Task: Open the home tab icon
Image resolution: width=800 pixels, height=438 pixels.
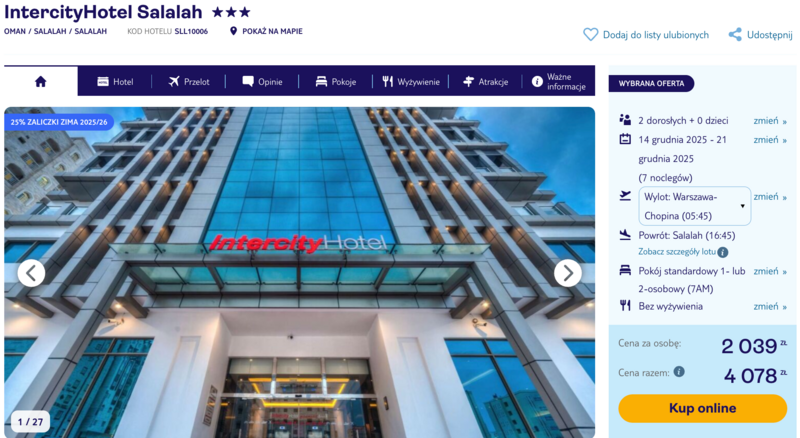Action: pos(41,81)
